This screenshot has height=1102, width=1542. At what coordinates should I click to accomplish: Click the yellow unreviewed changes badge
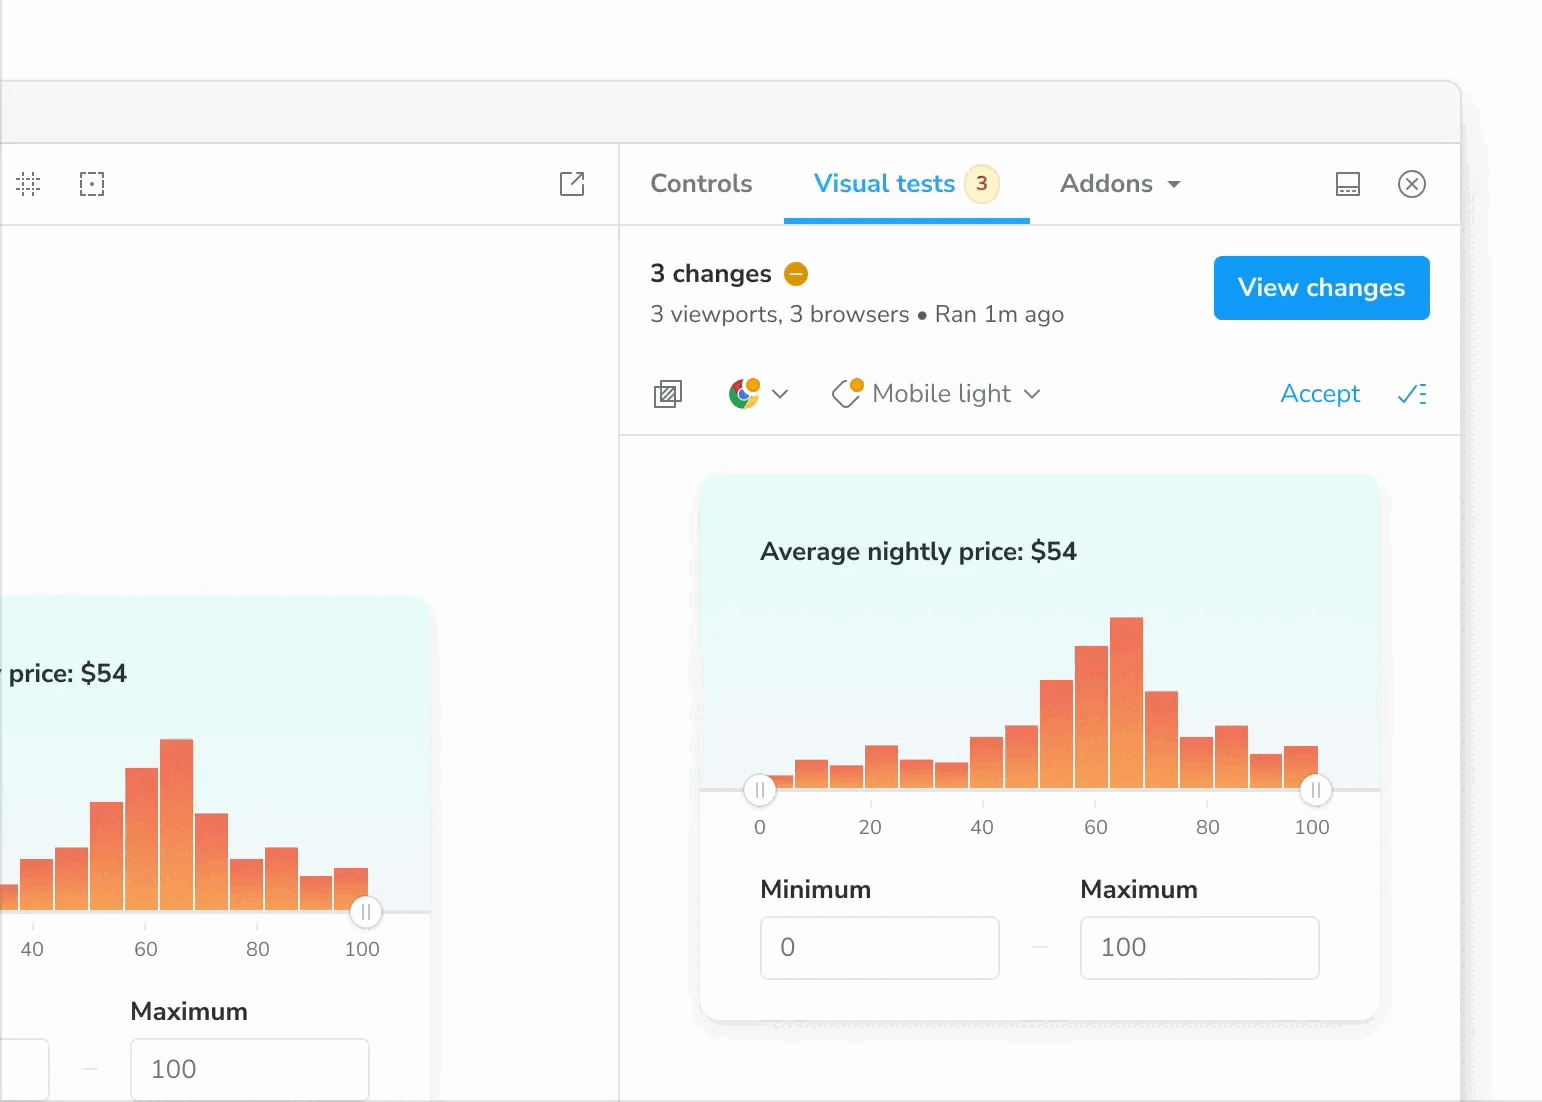[796, 274]
